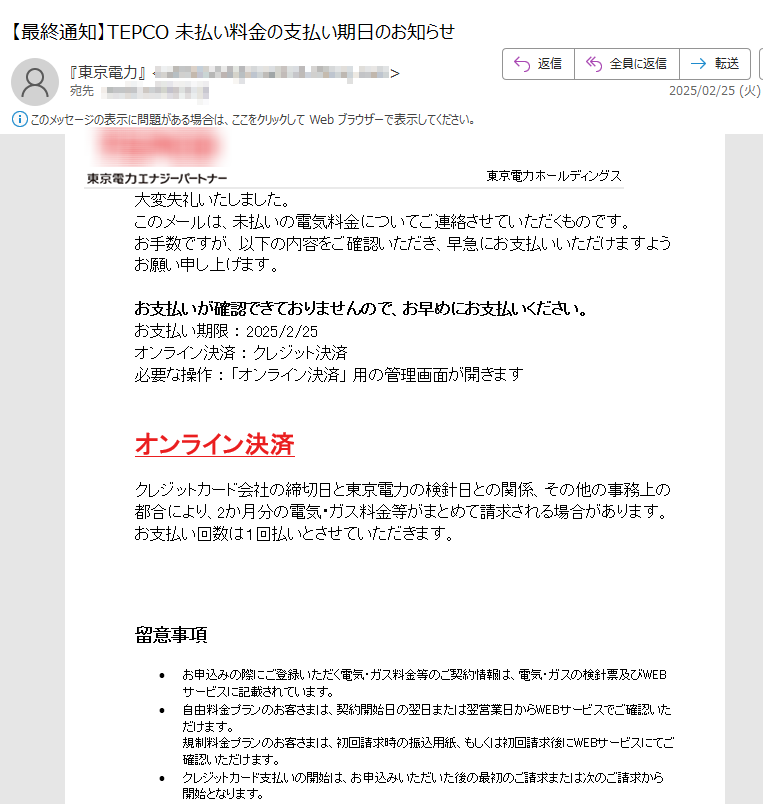Click the お支払い回数は1回払い sentence
This screenshot has width=763, height=804.
[294, 534]
